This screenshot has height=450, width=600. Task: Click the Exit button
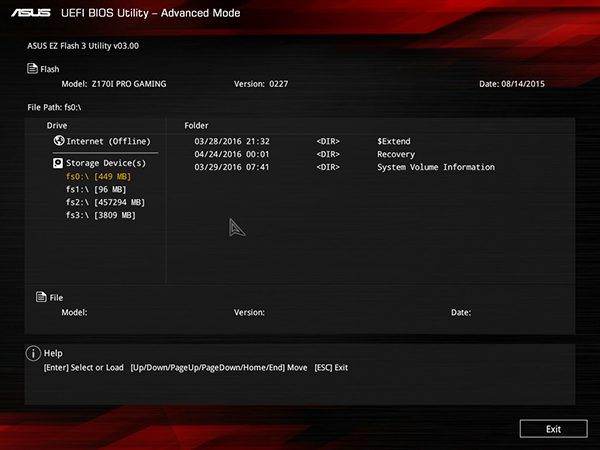[553, 429]
